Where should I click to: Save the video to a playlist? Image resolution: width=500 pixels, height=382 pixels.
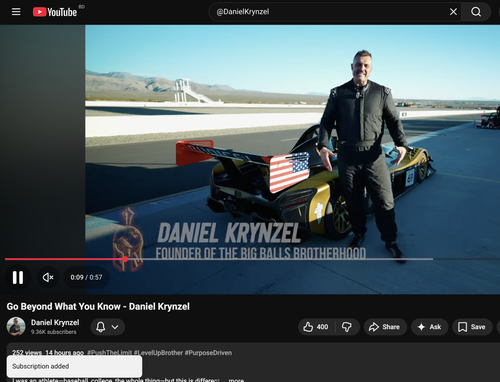coord(472,327)
